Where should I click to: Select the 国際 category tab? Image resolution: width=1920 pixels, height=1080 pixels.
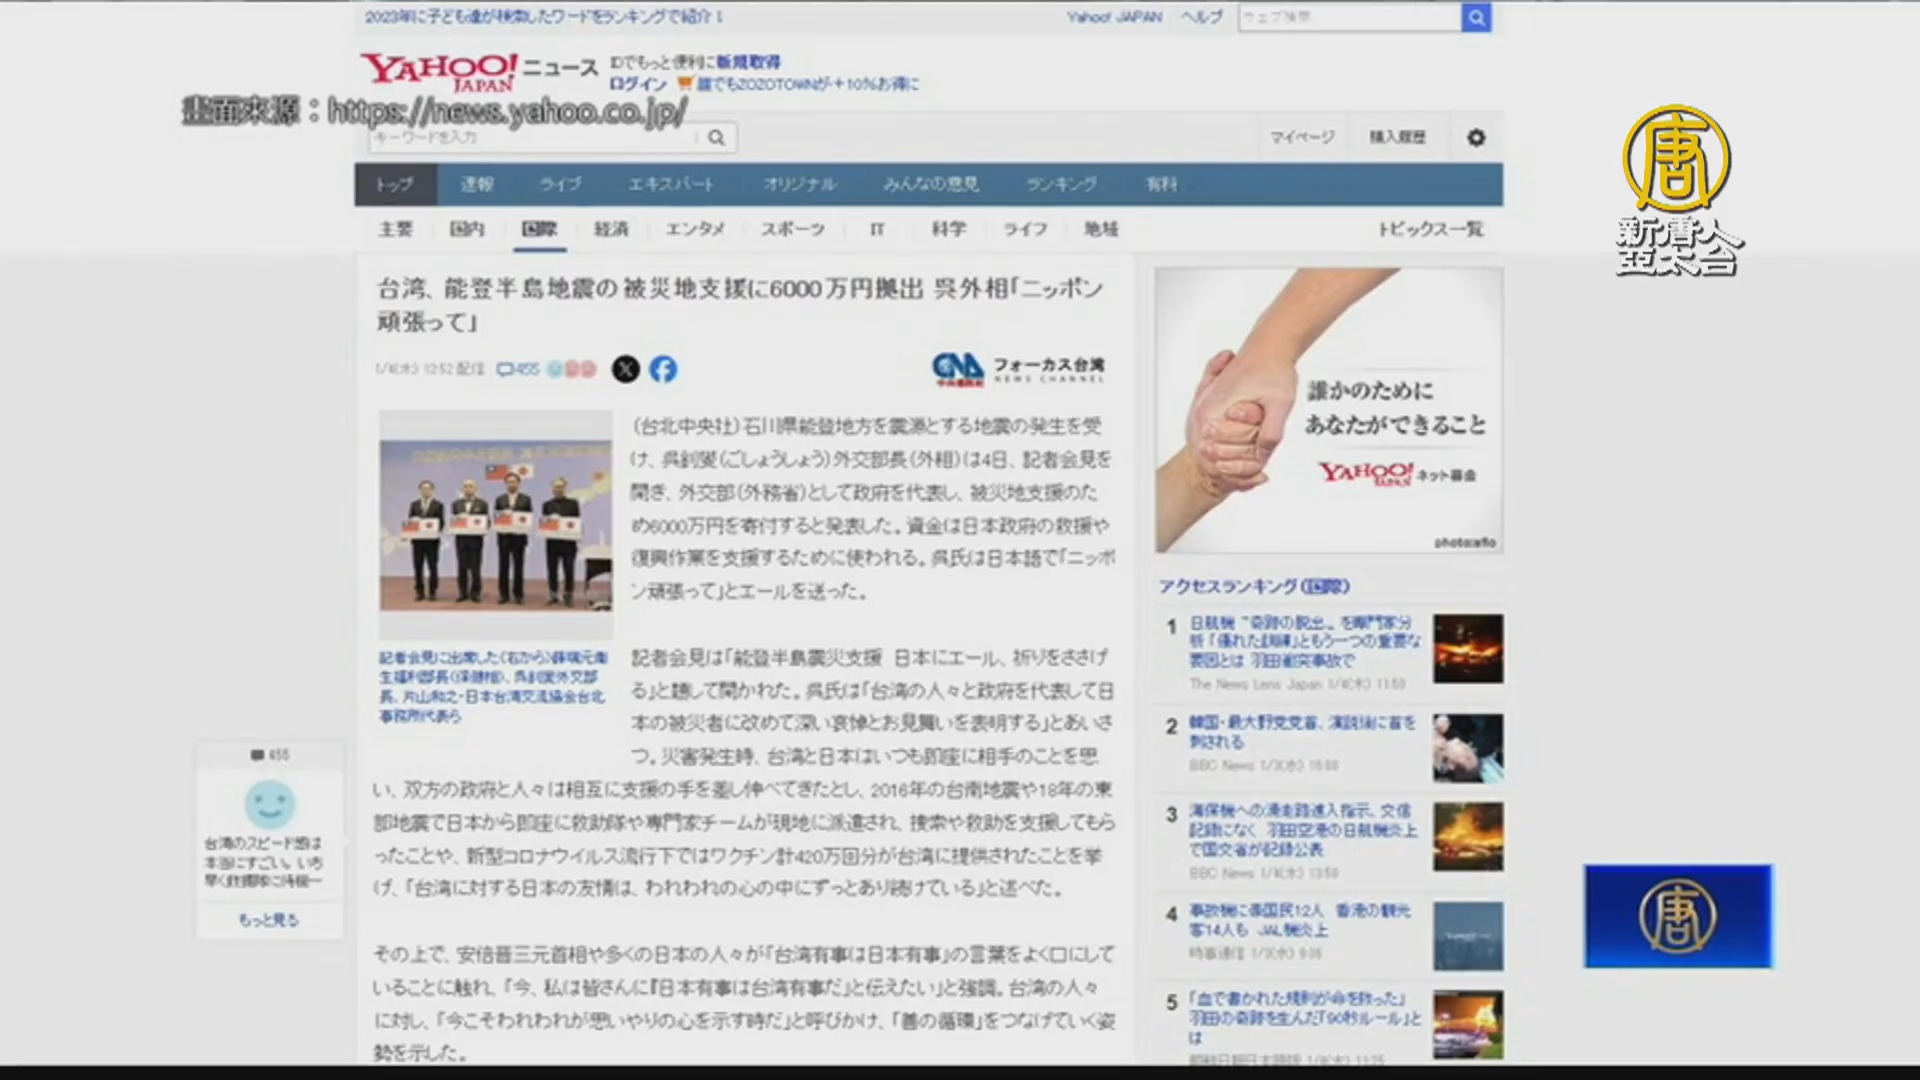(x=539, y=229)
